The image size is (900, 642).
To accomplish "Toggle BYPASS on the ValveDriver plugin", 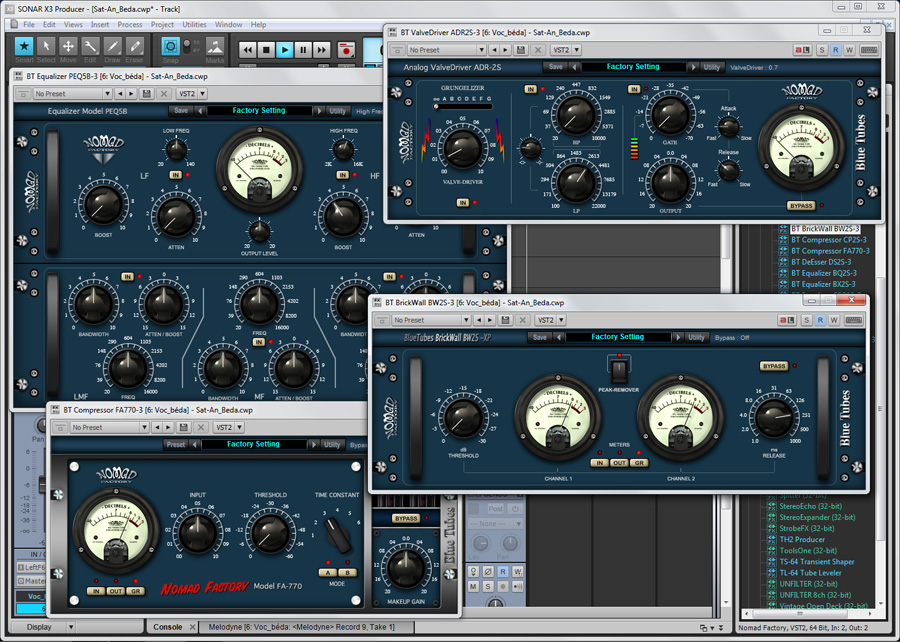I will [x=800, y=206].
